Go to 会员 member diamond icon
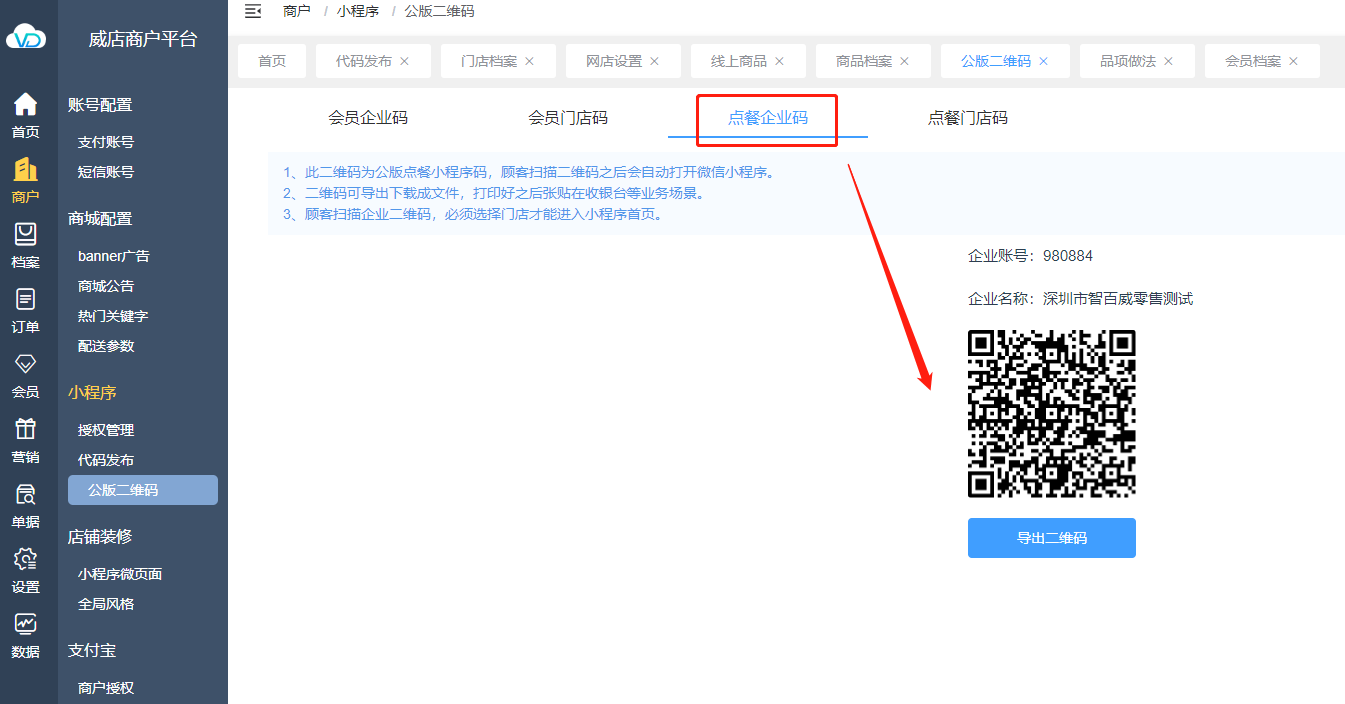1345x704 pixels. click(x=25, y=365)
